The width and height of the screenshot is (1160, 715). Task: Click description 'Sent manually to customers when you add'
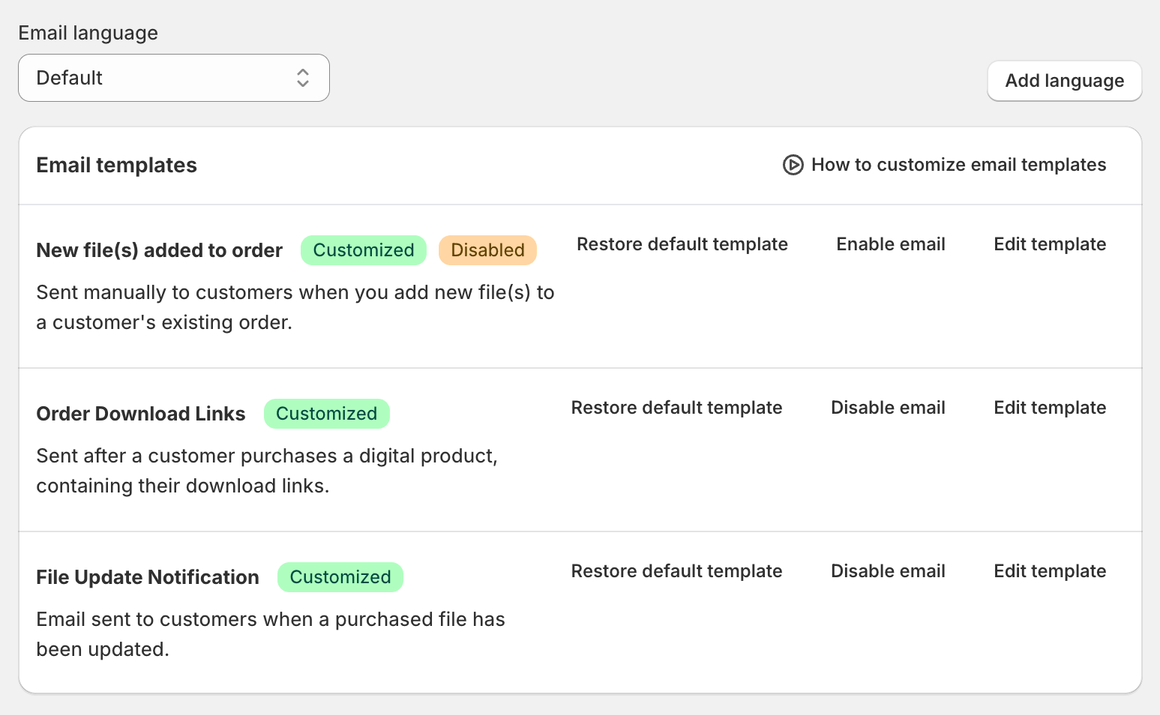click(x=295, y=307)
